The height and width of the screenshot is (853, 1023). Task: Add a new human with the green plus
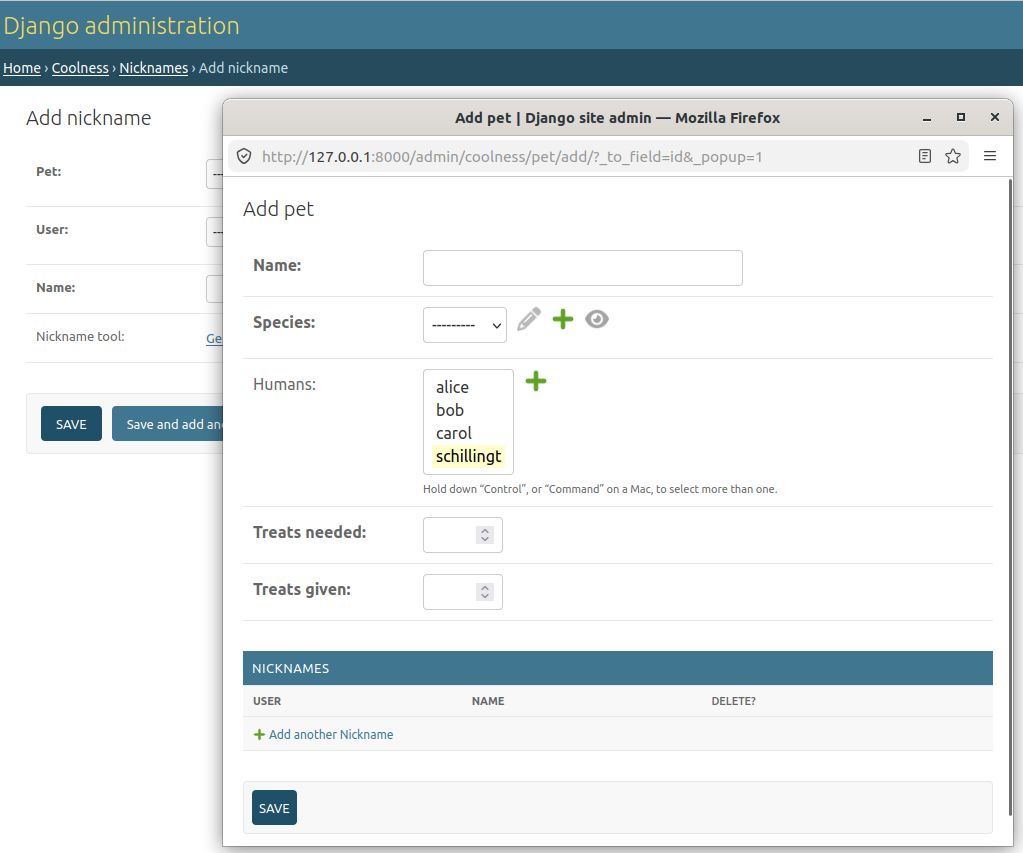coord(536,381)
